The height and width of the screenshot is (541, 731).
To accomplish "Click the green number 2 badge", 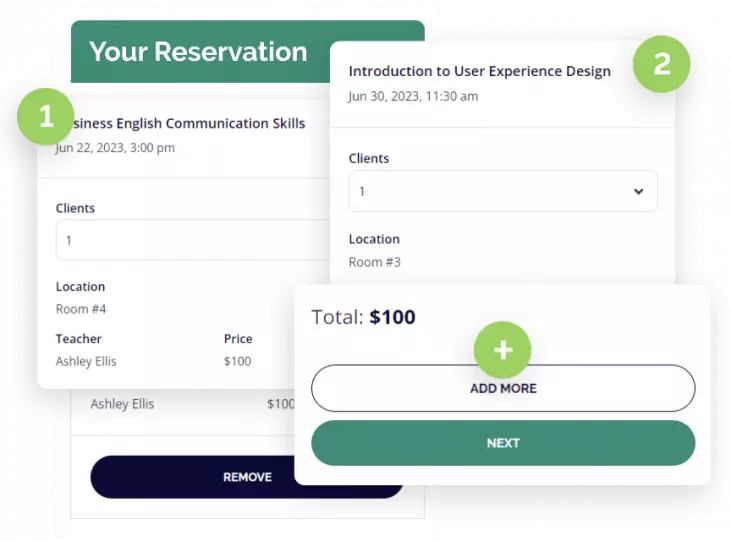I will [x=662, y=64].
